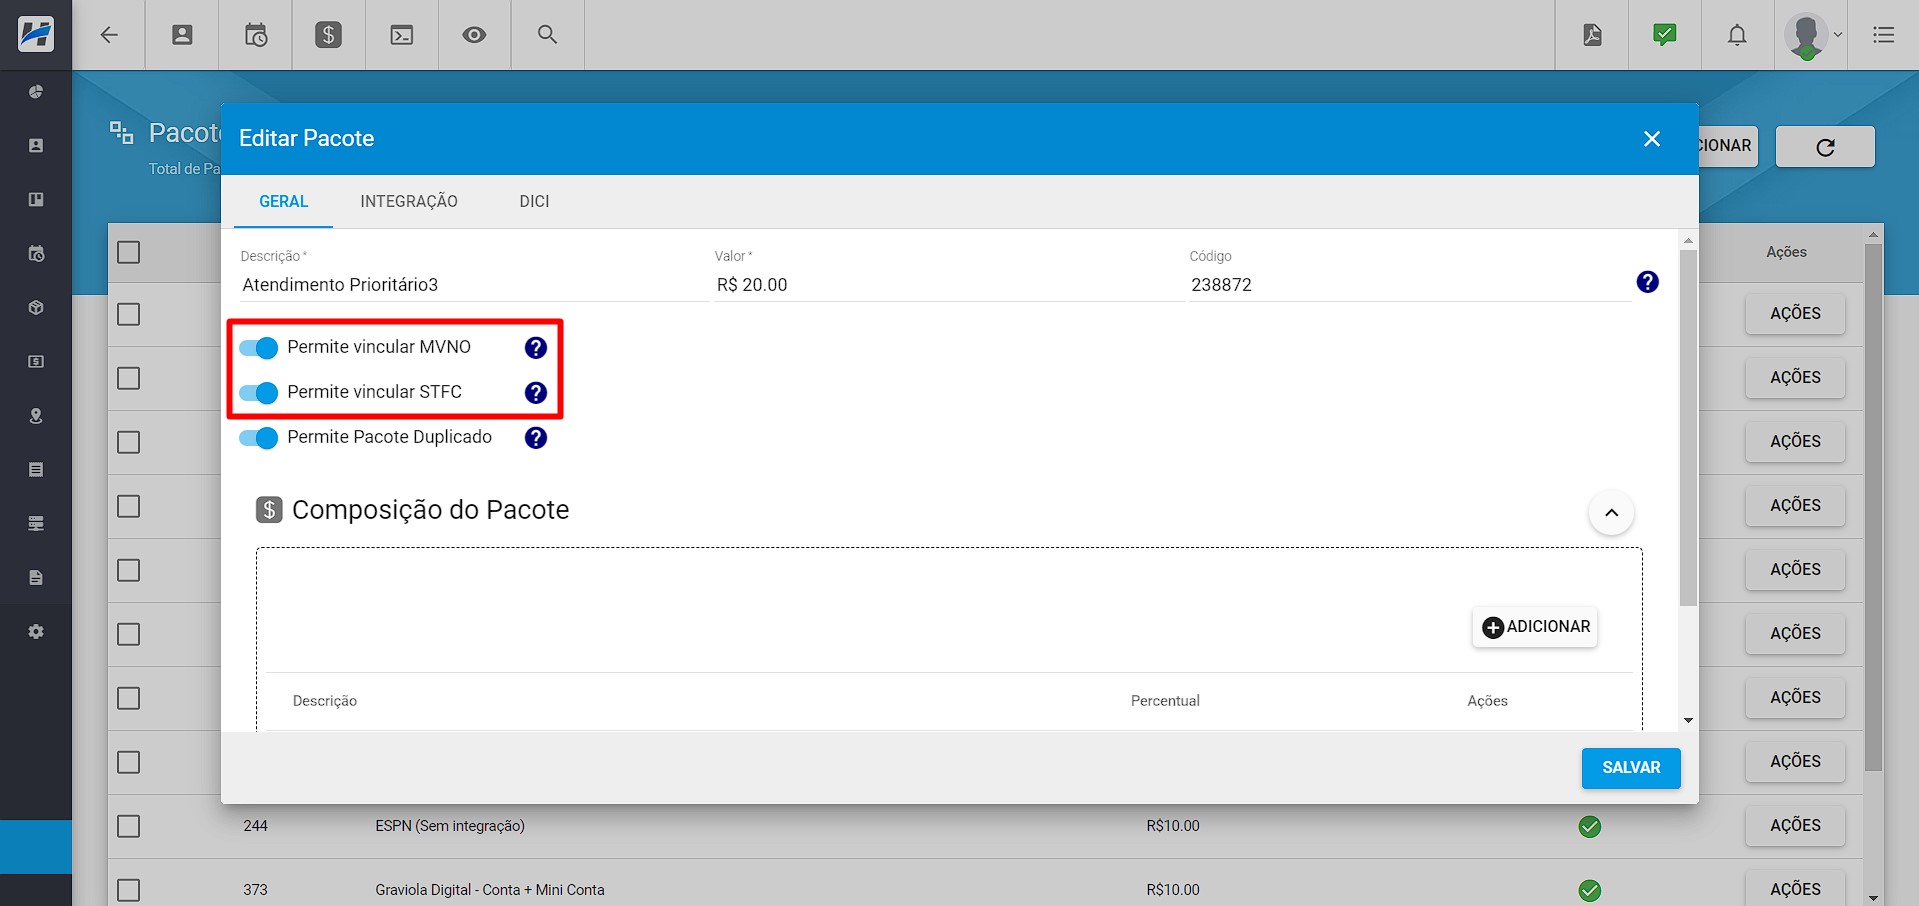Switch to the INTEGRAÇÃO tab
The image size is (1919, 906).
click(409, 201)
